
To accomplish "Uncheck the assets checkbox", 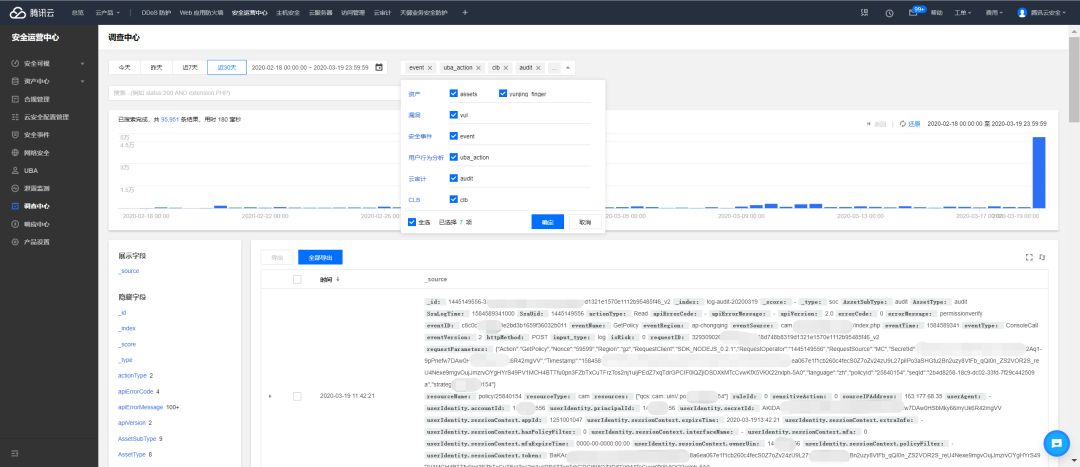I will [x=454, y=93].
